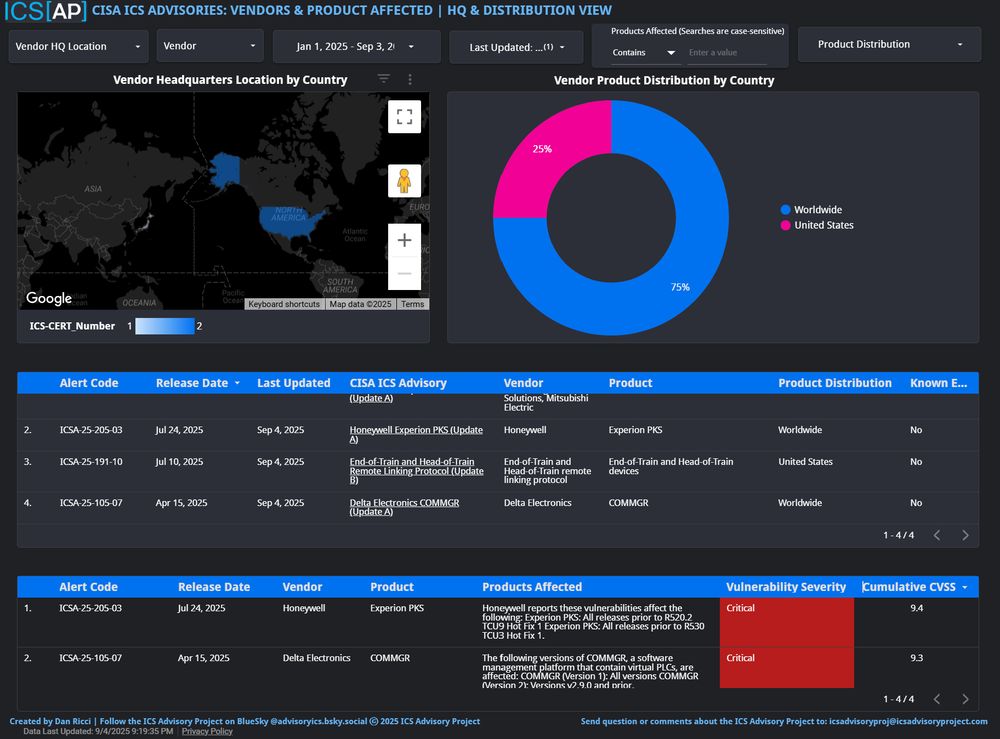This screenshot has height=739, width=1000.
Task: Open the map chart three-dot menu
Action: 409,79
